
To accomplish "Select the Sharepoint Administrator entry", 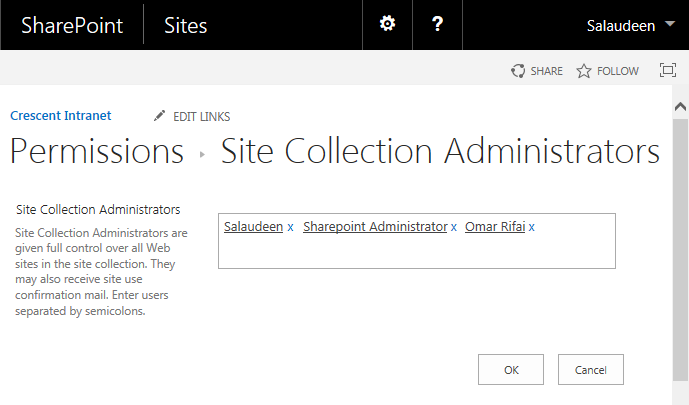I will click(375, 227).
